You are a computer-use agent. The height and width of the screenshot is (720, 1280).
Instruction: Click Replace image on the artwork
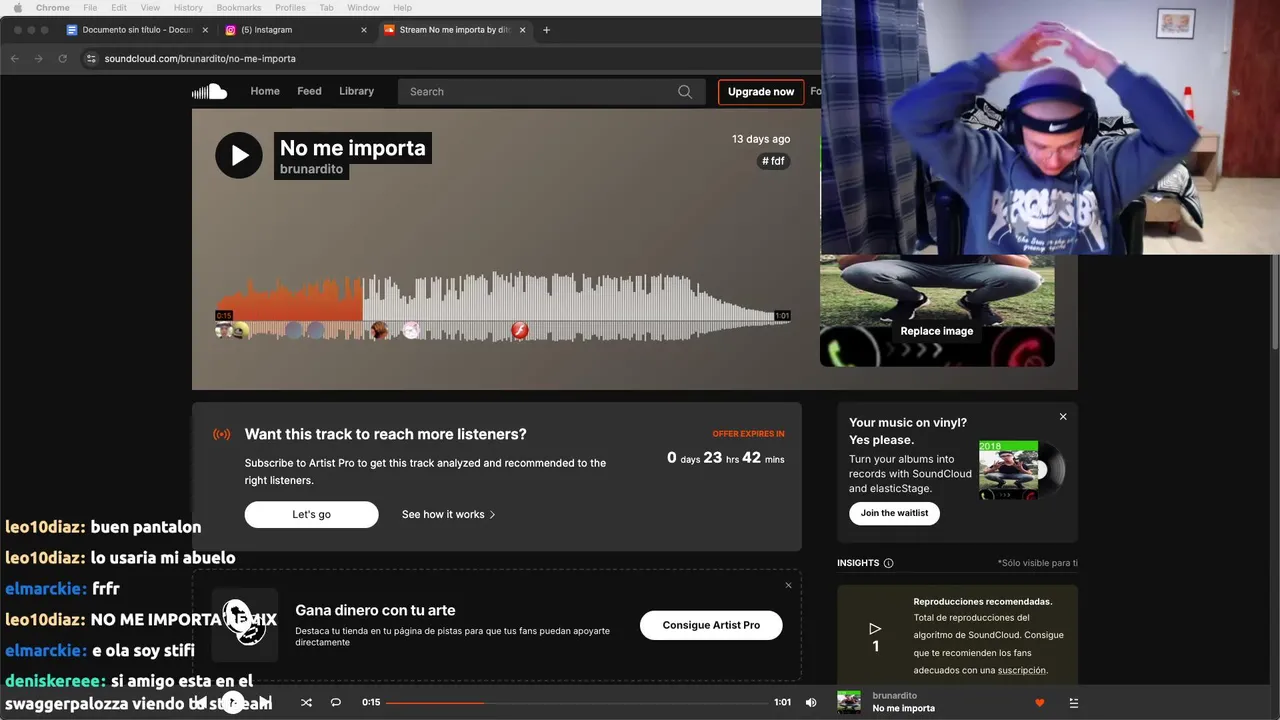937,331
